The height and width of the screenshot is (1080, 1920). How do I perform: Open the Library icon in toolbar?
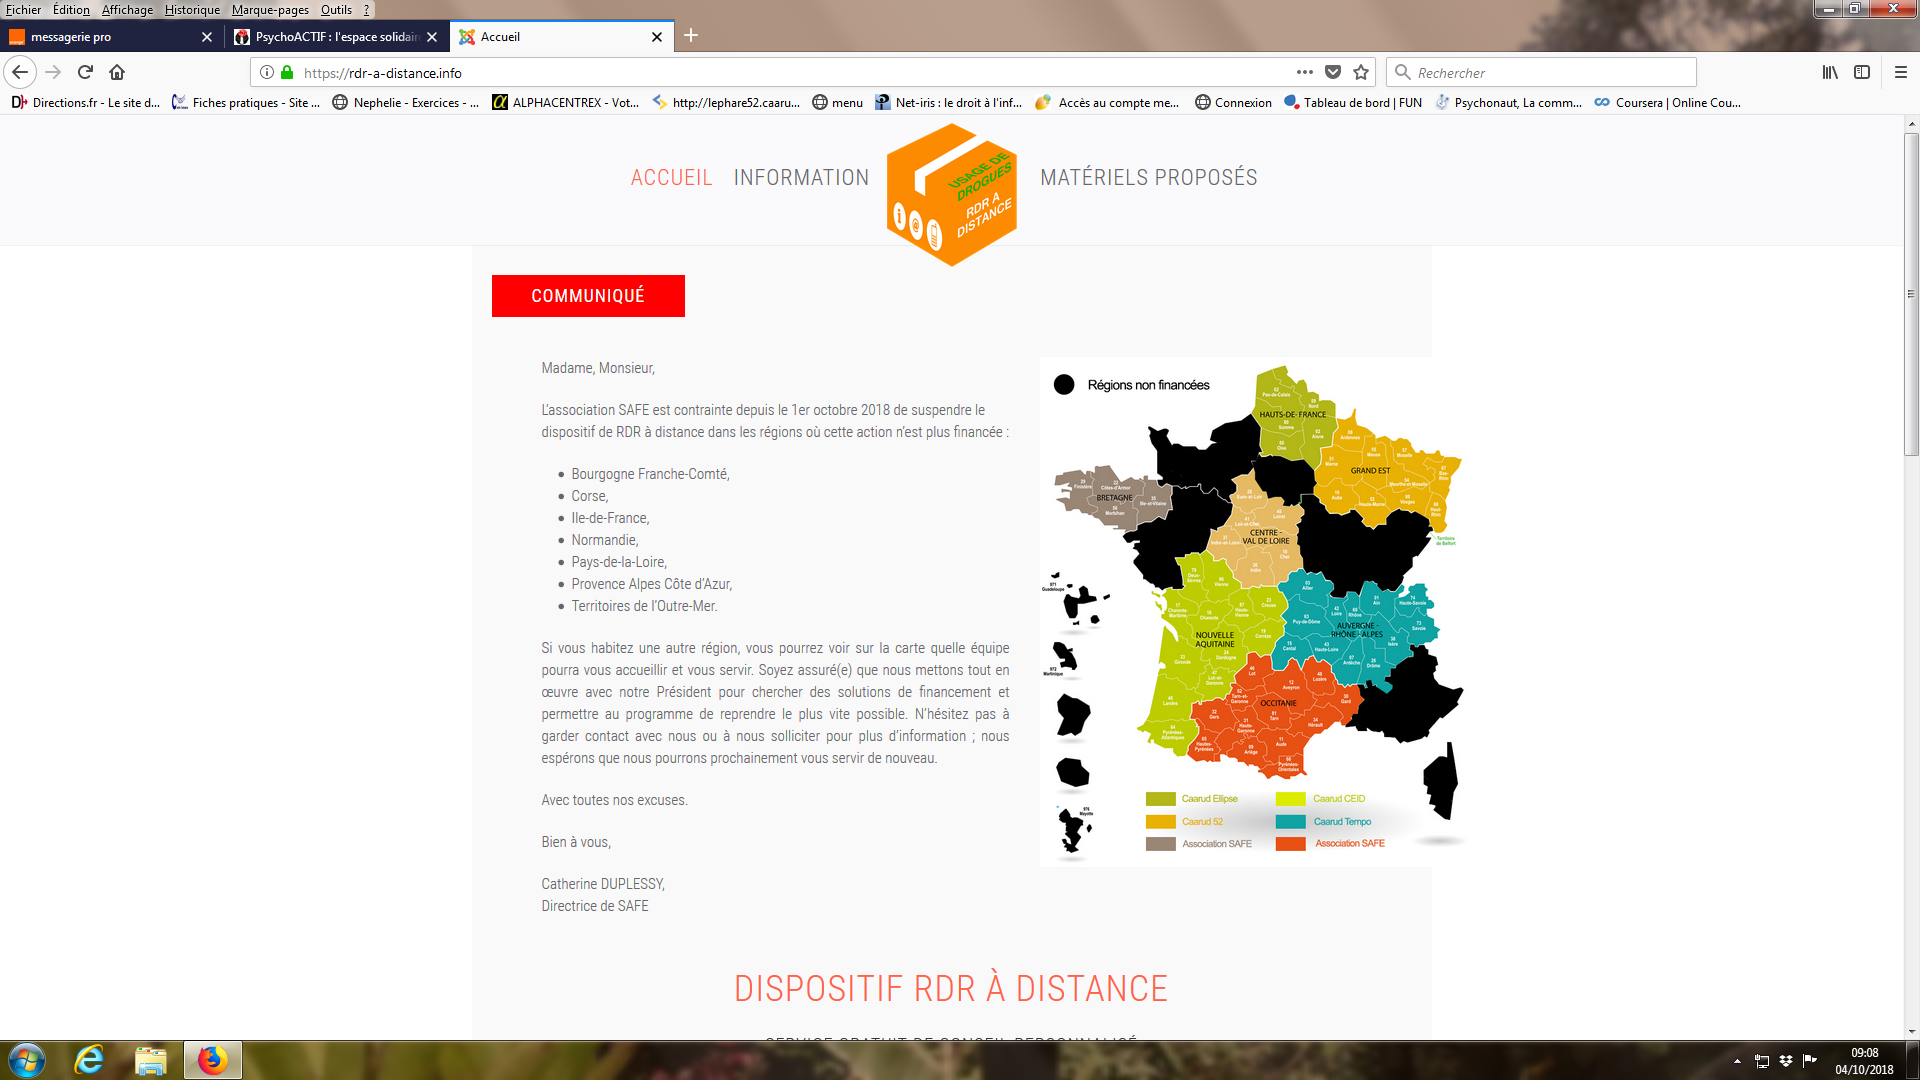click(1830, 72)
